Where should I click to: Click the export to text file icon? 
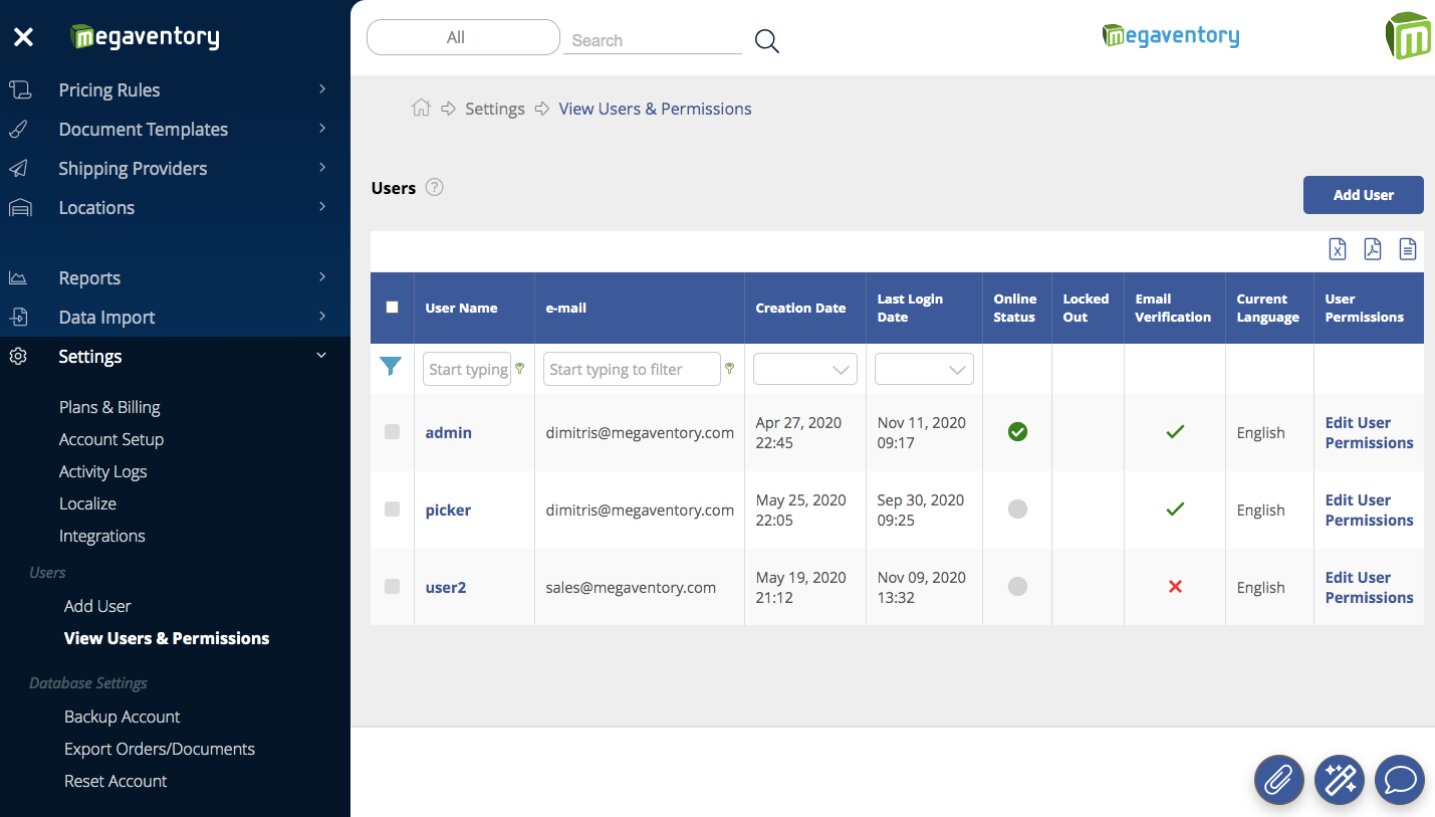(x=1407, y=249)
